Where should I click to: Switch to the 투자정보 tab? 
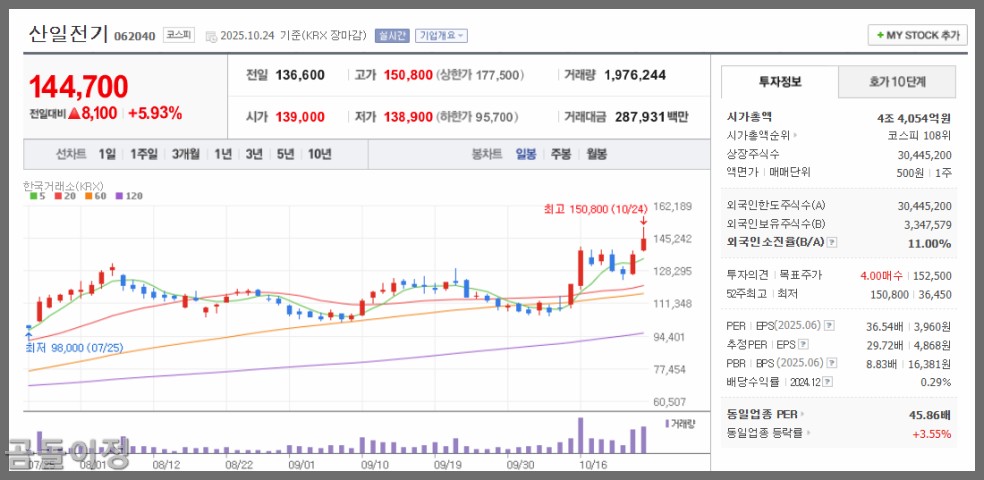coord(780,82)
